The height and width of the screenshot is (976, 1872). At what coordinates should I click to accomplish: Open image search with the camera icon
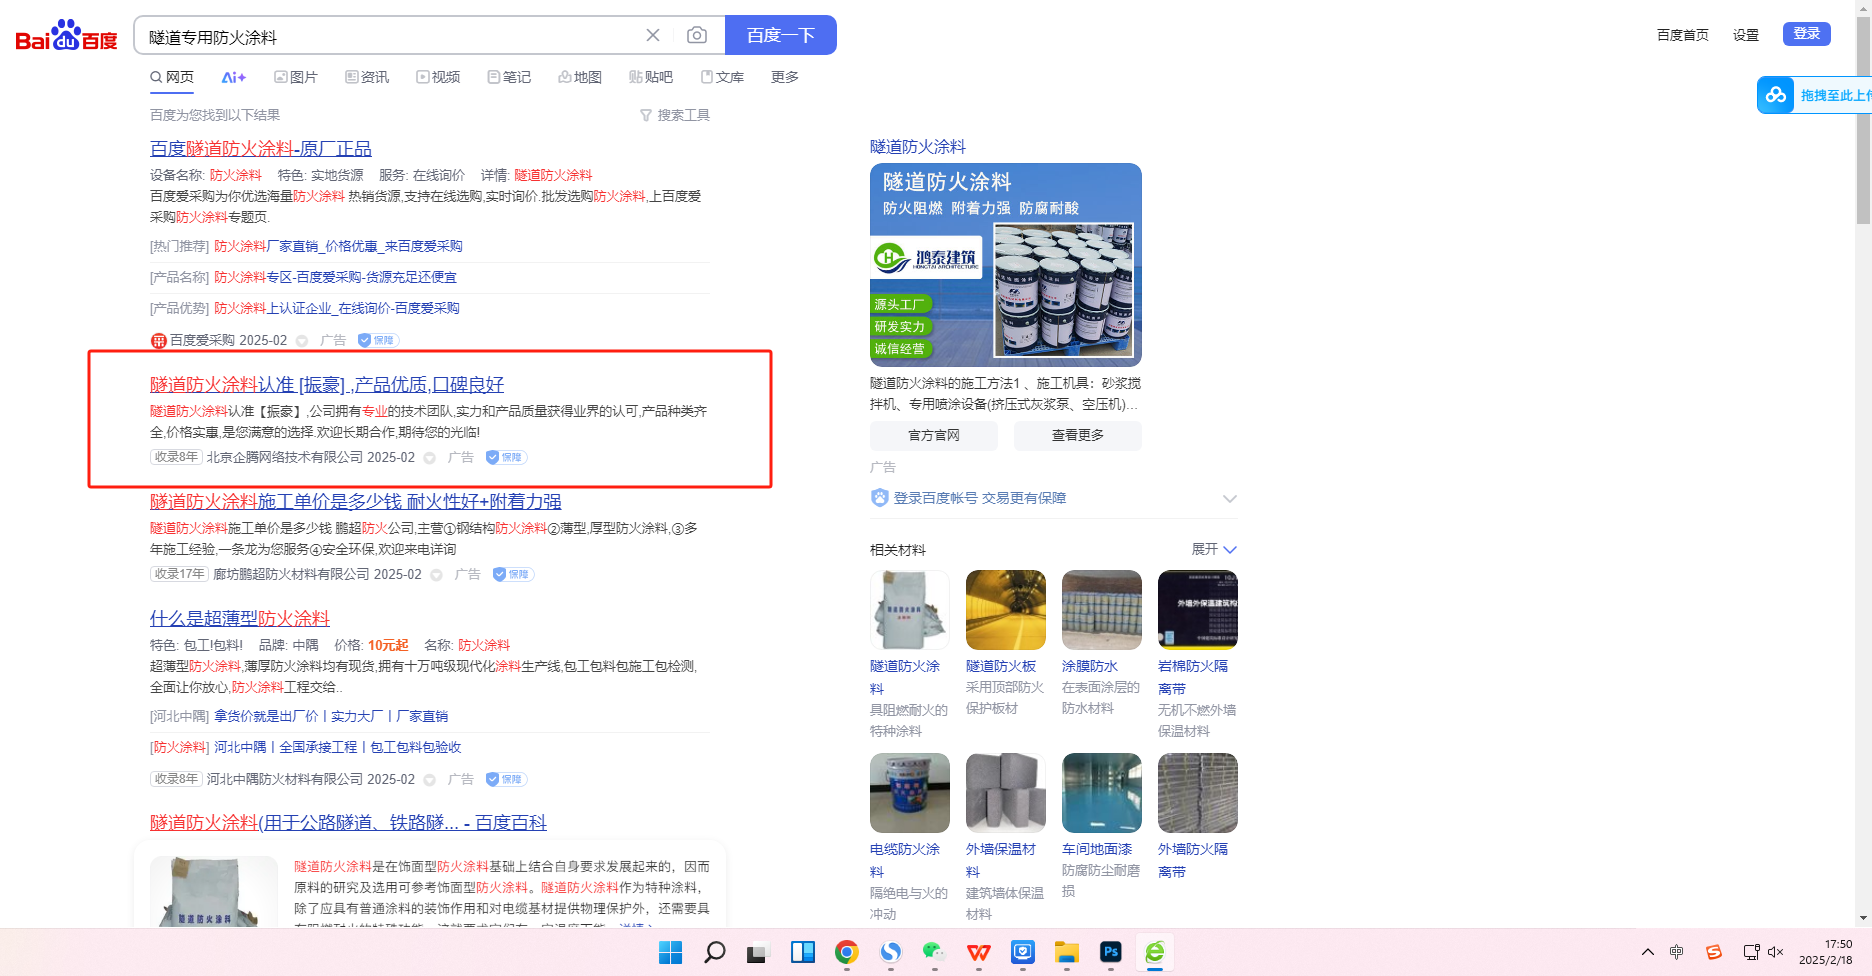coord(697,35)
